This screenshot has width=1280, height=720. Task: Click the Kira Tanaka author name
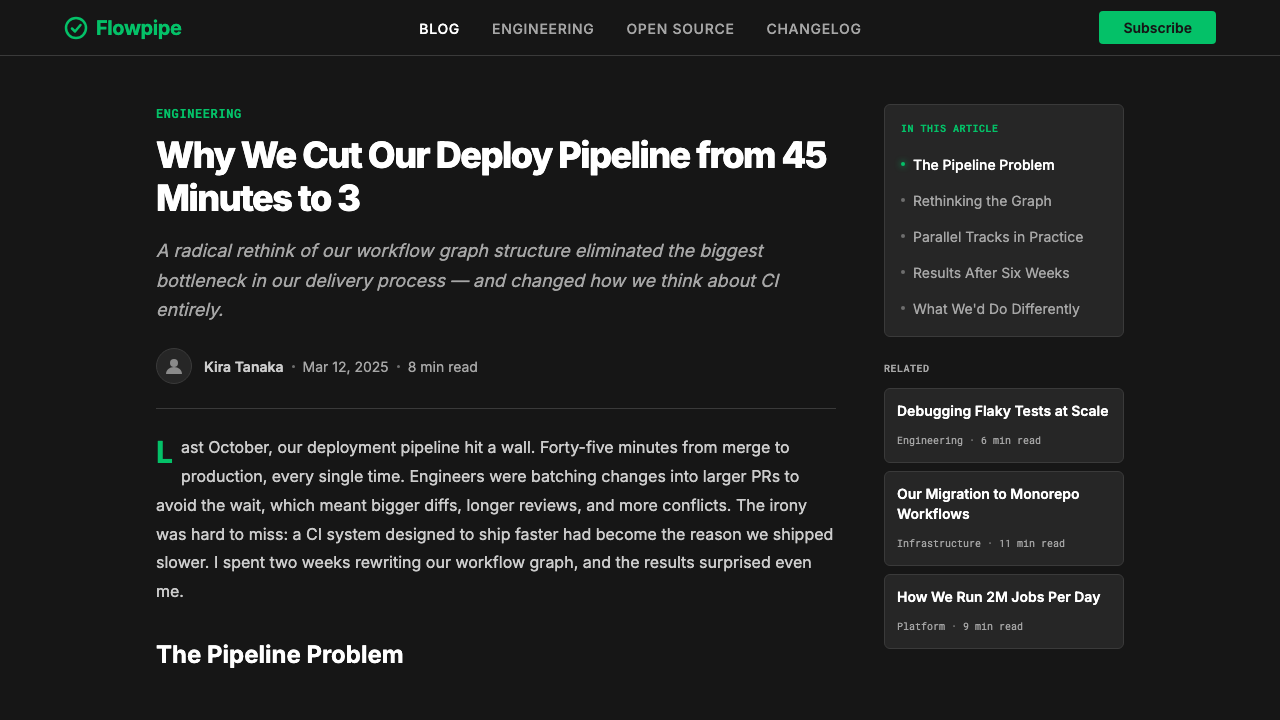243,367
